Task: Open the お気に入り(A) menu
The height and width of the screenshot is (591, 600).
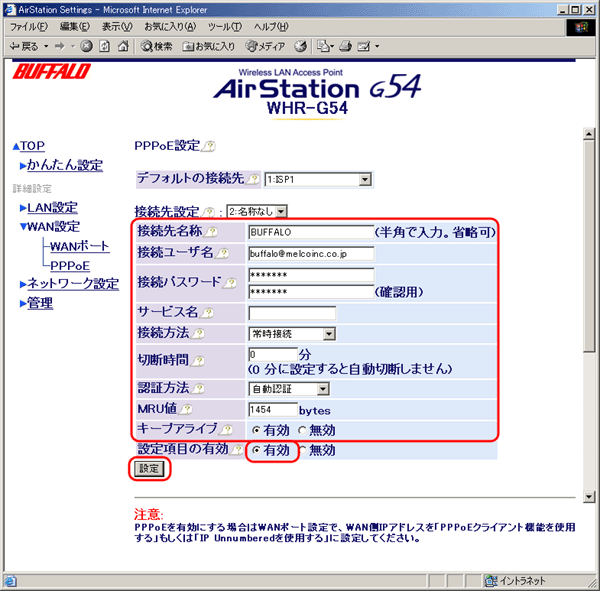Action: coord(170,27)
